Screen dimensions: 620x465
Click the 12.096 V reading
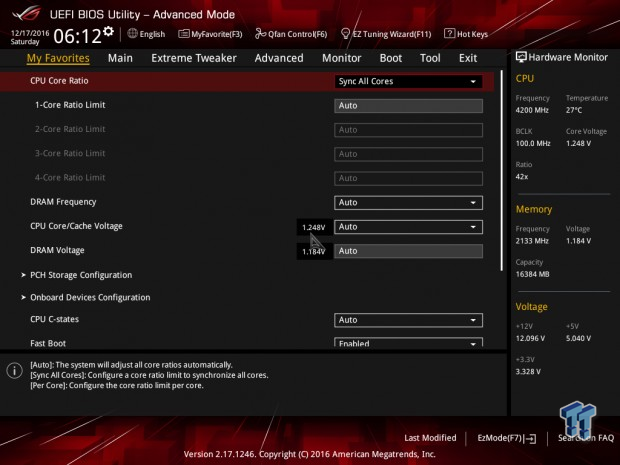click(x=530, y=338)
